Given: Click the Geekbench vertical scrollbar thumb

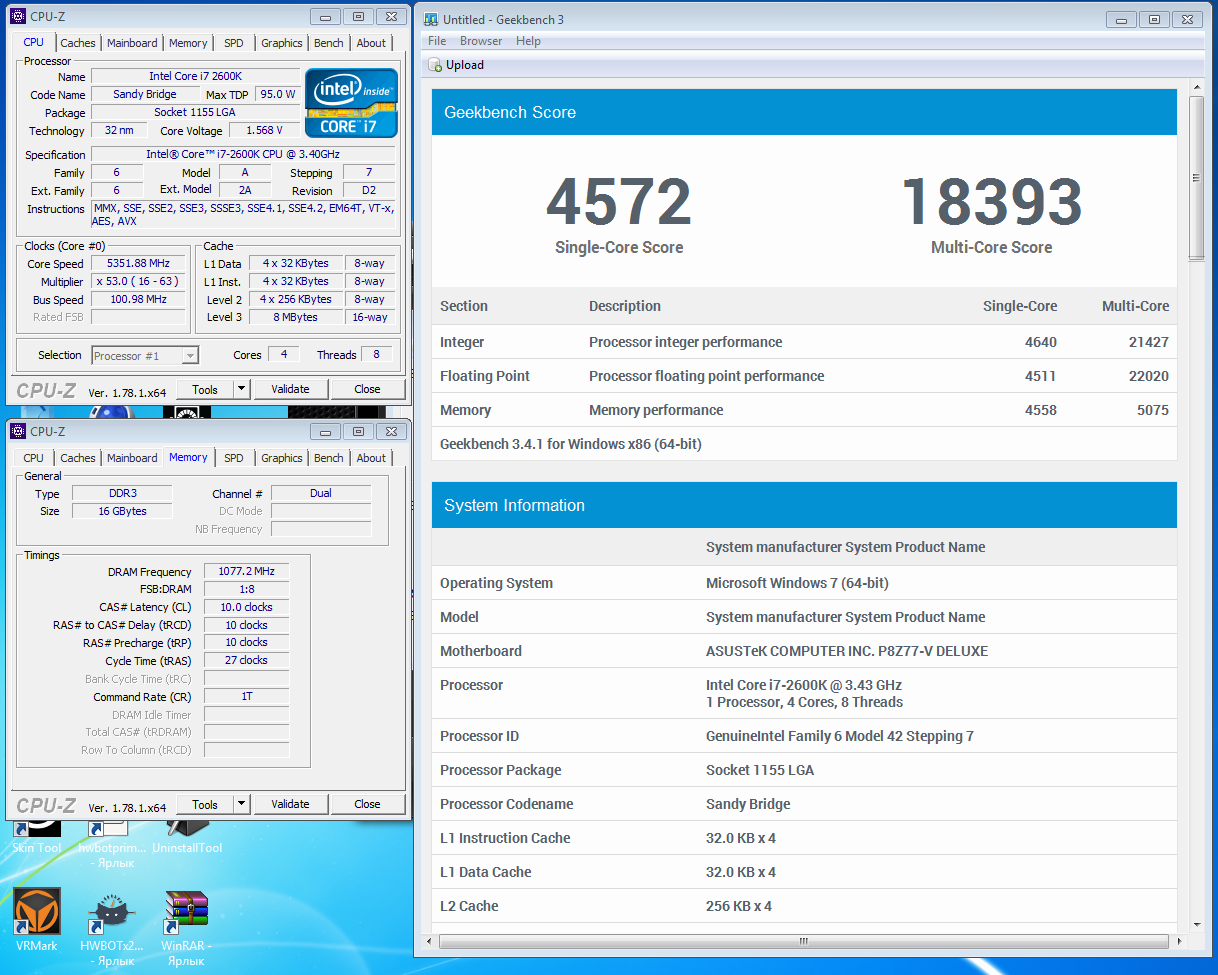Looking at the screenshot, I should point(1196,178).
